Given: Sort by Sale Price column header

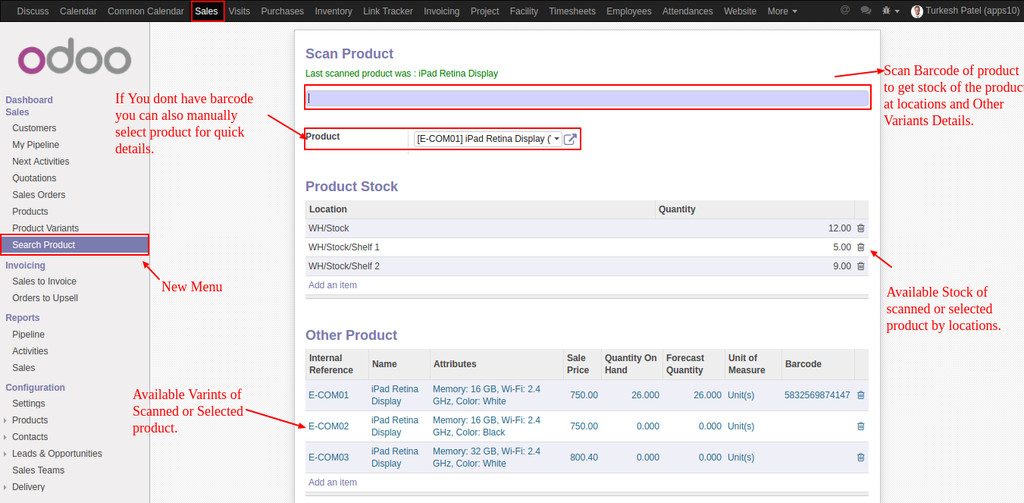Looking at the screenshot, I should coord(583,364).
